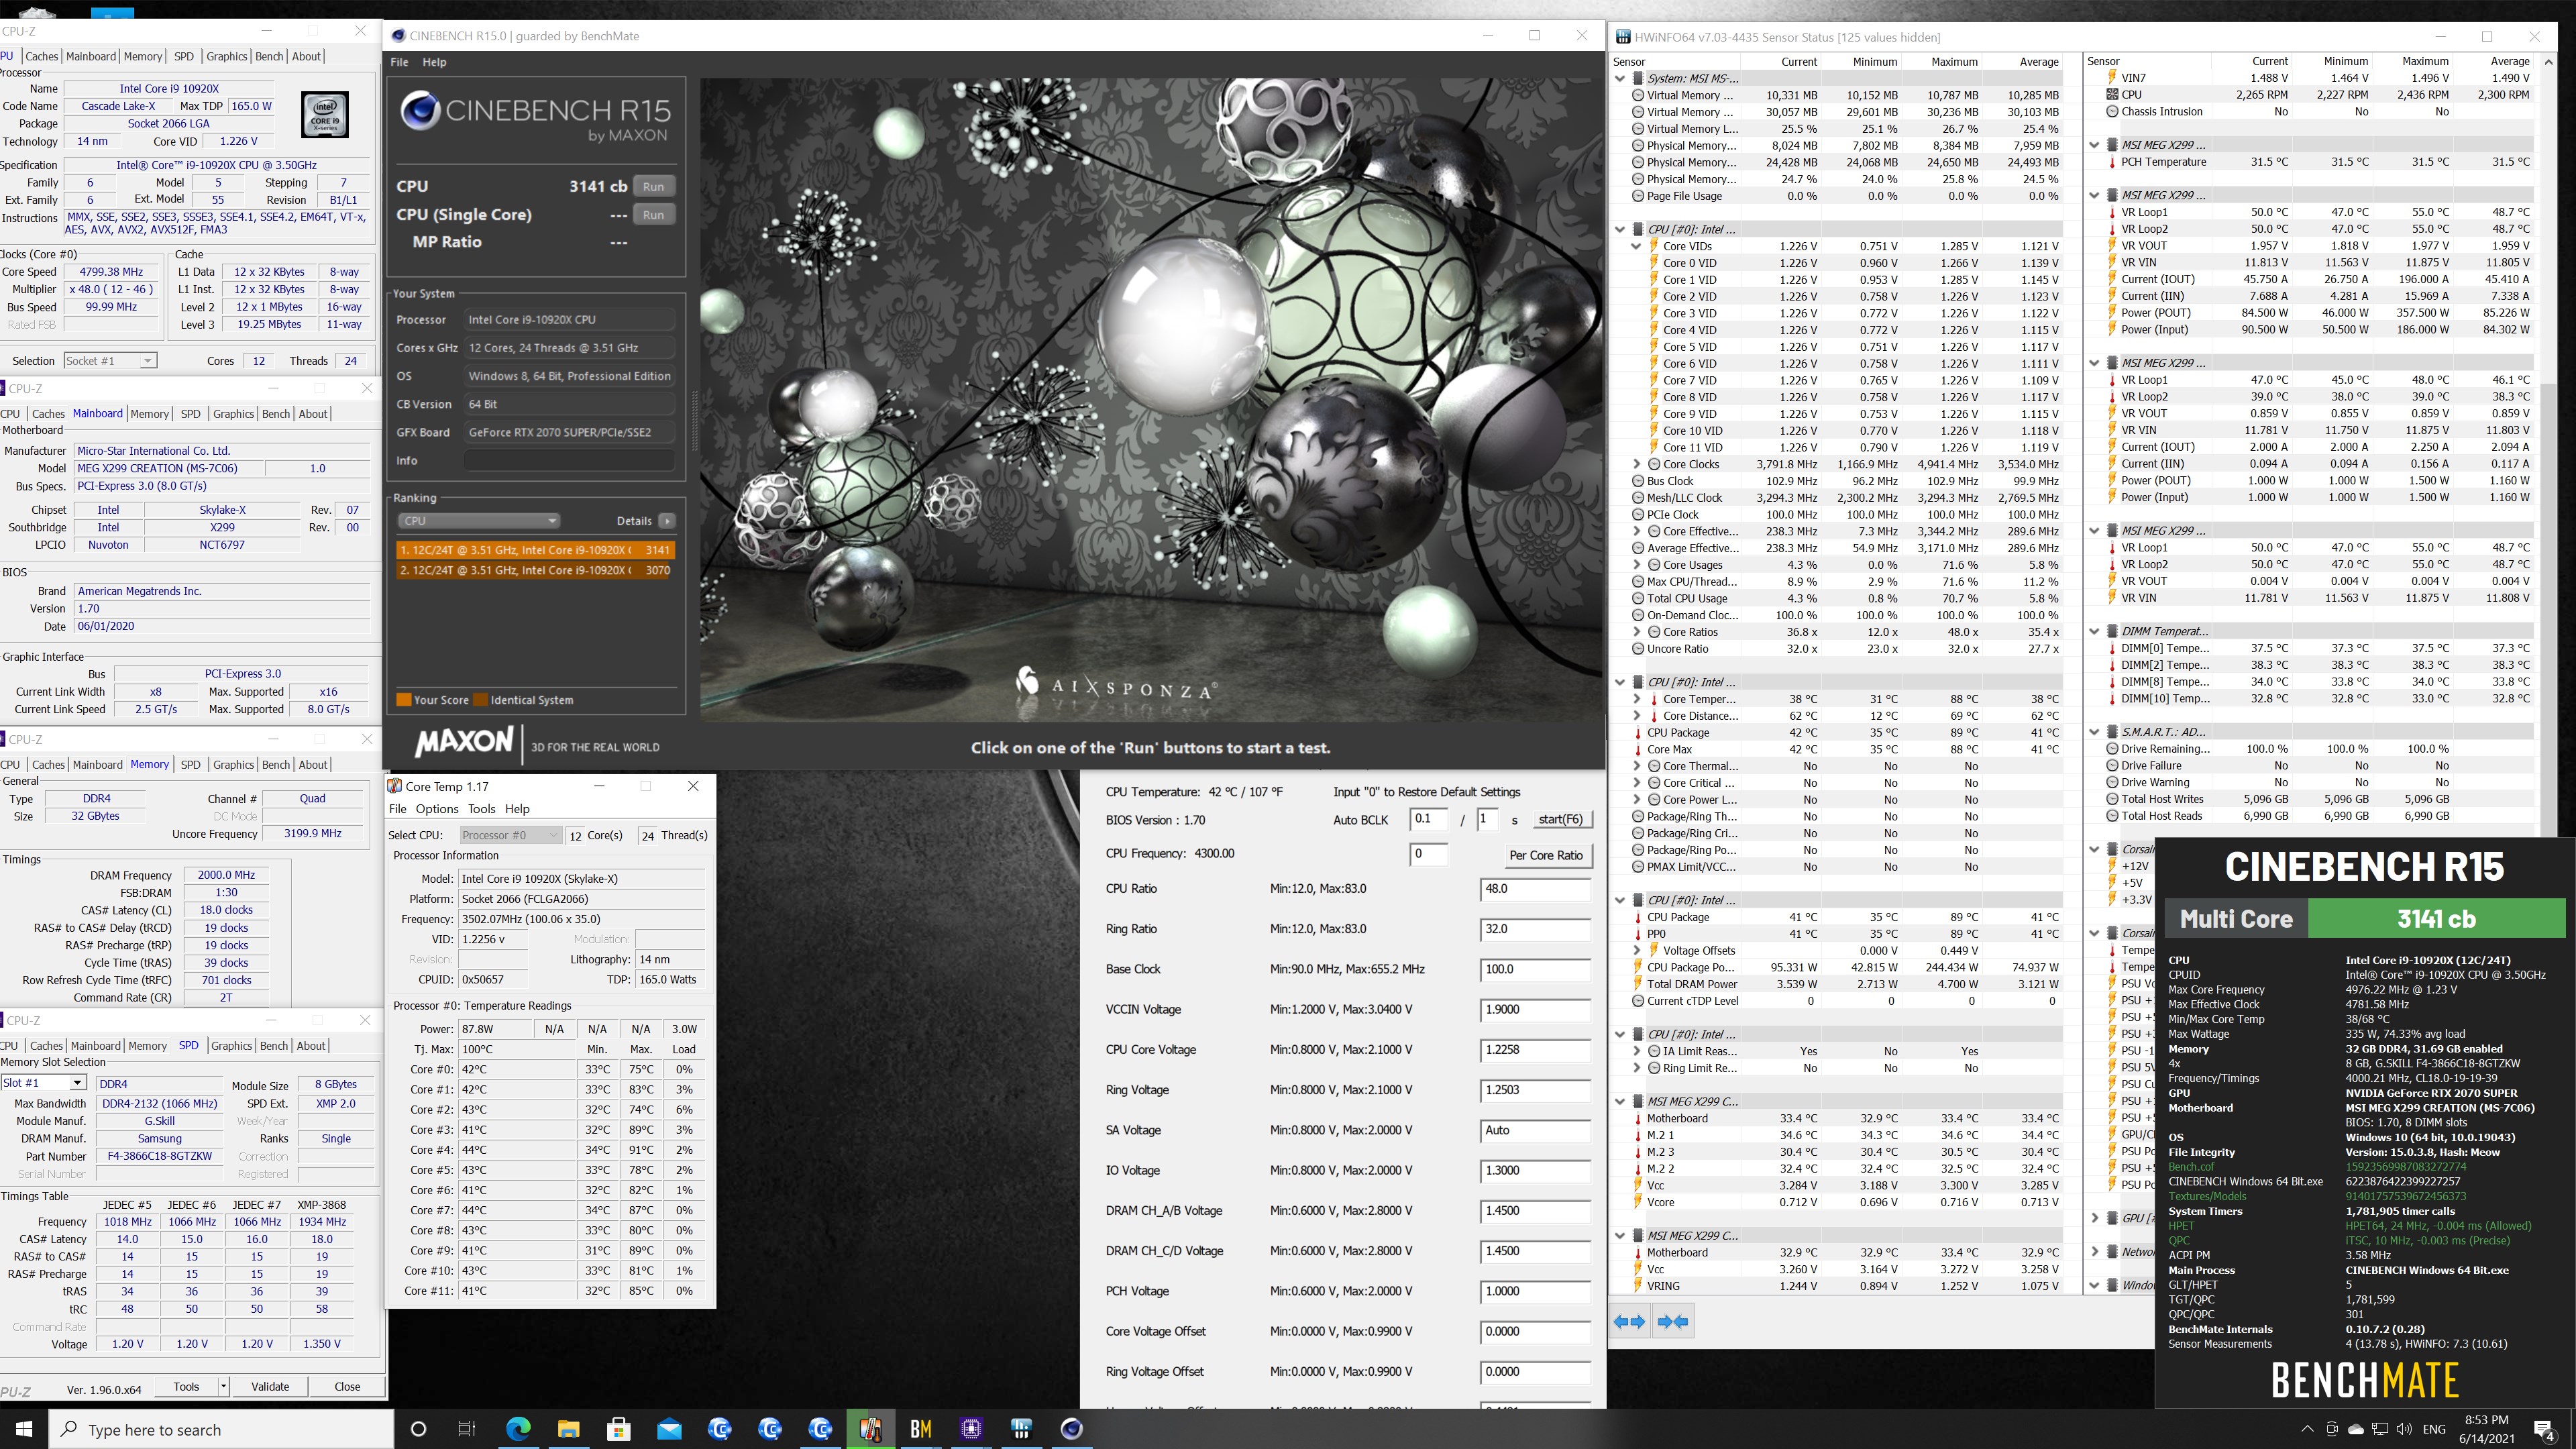Open the volume speaker tray icon
2576x1449 pixels.
[2404, 1429]
